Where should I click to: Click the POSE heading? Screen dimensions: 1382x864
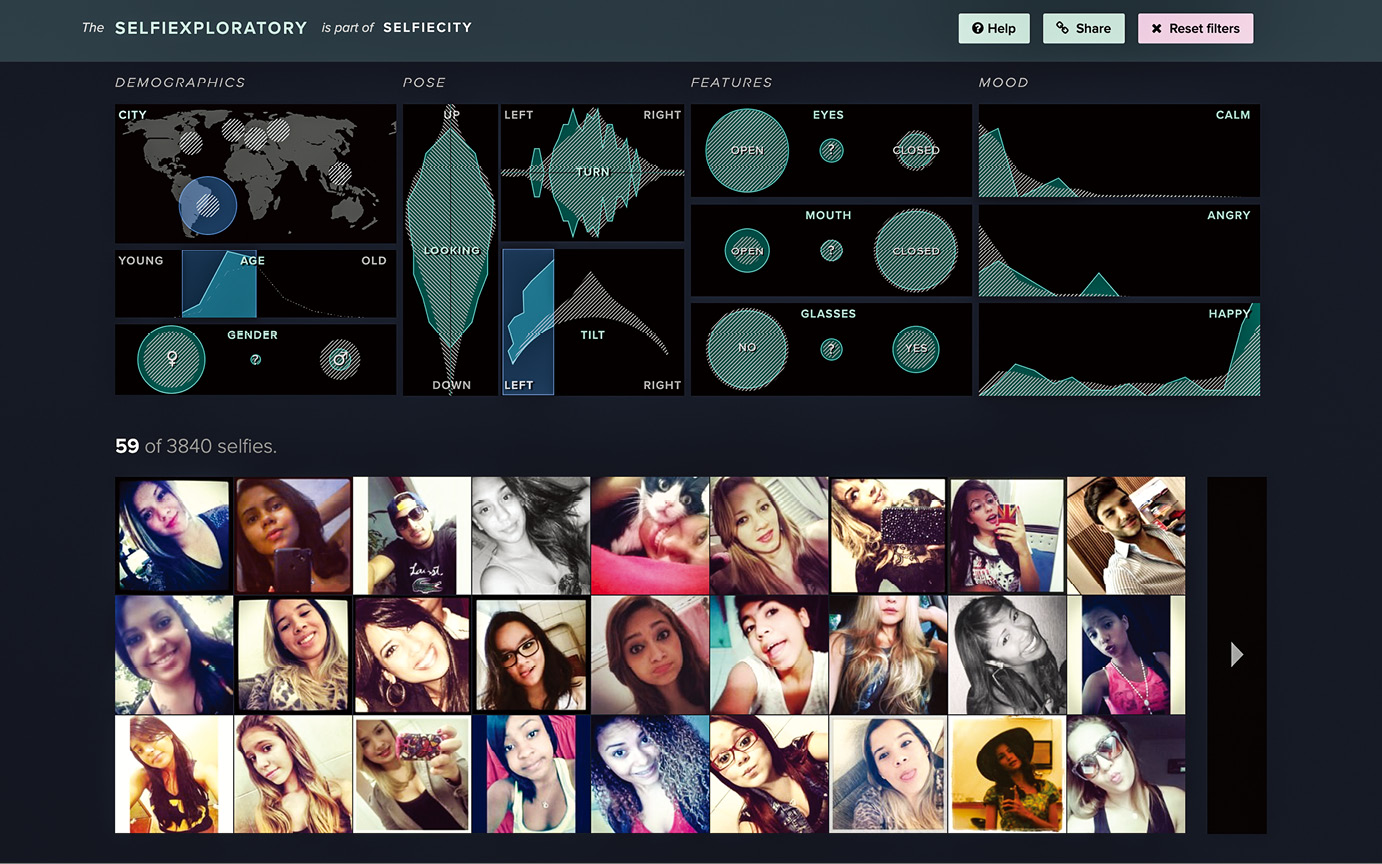[x=424, y=82]
